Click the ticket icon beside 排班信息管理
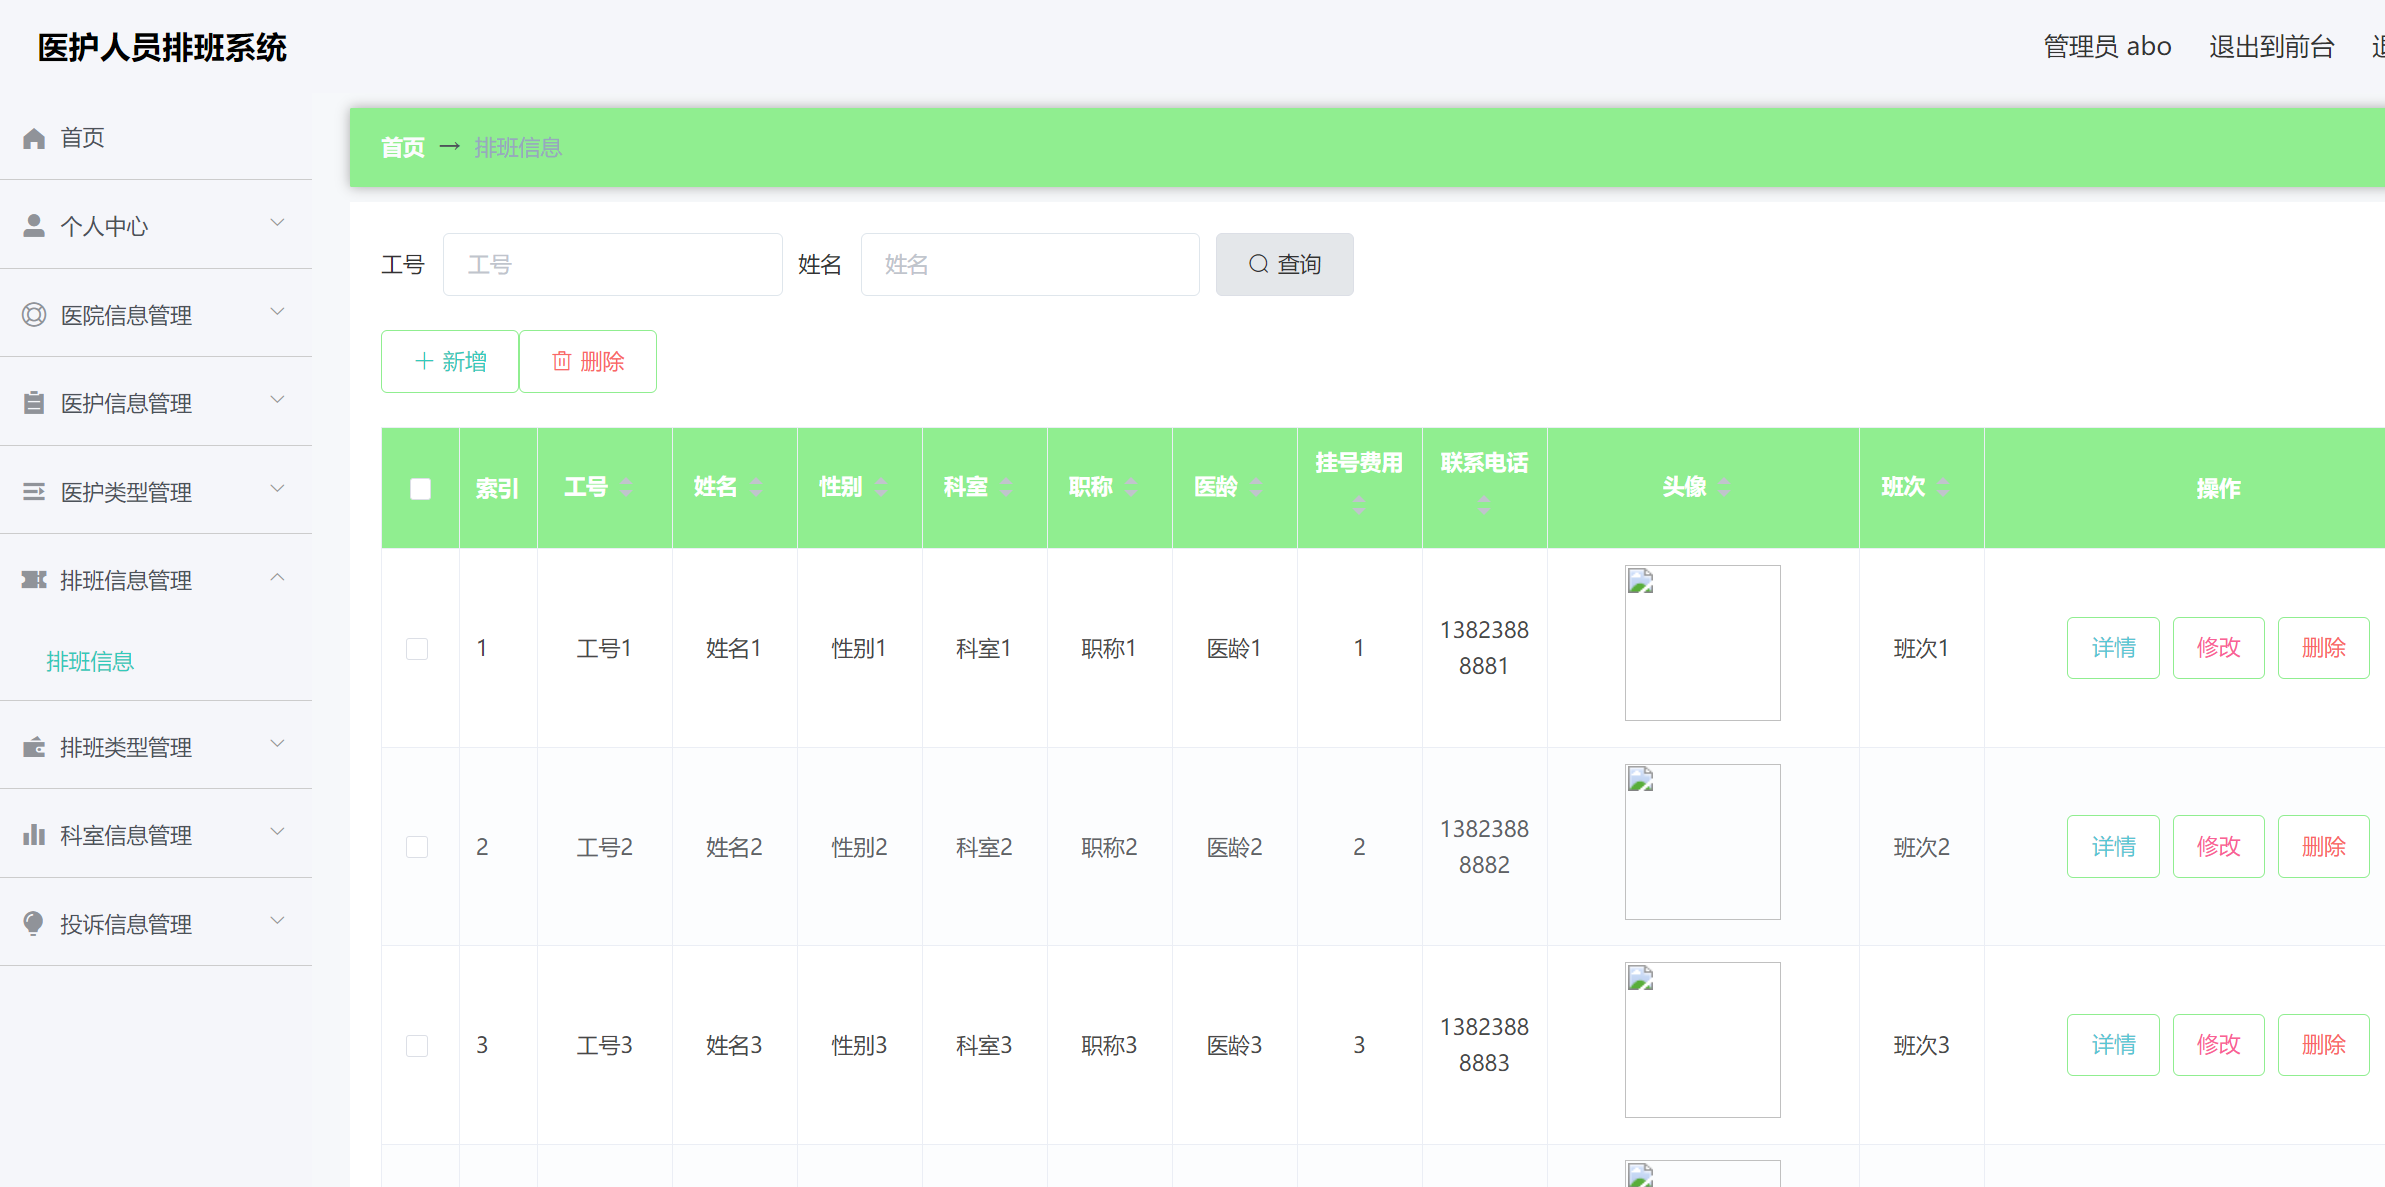2385x1187 pixels. point(34,580)
